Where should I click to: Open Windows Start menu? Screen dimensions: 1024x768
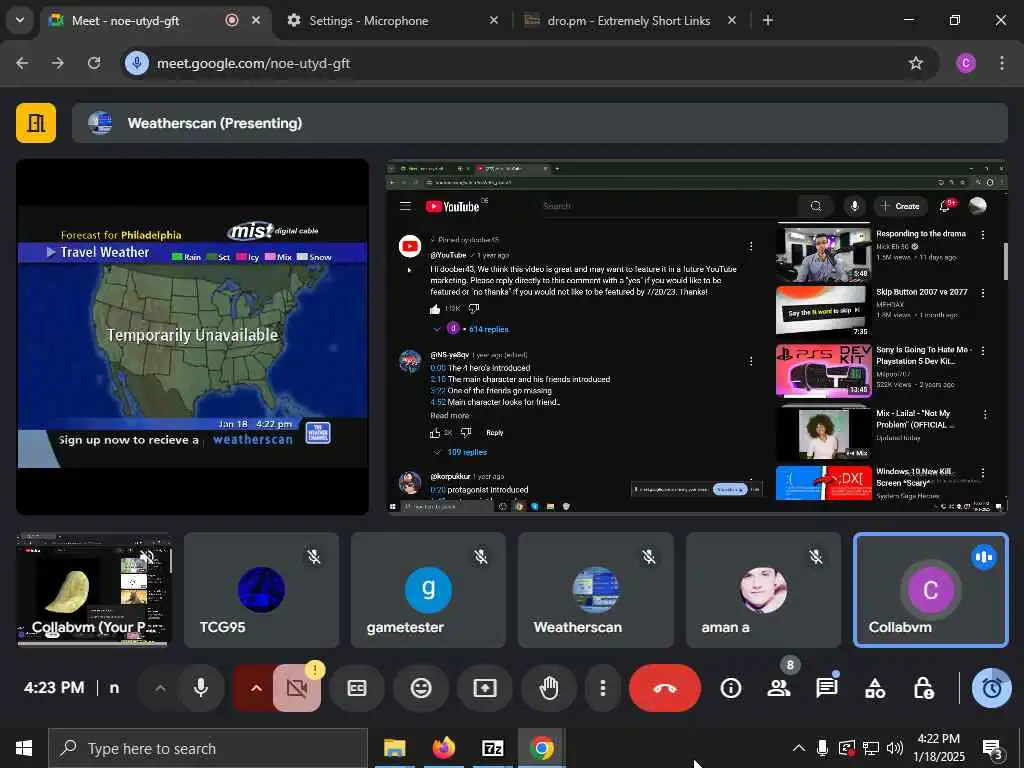[24, 748]
